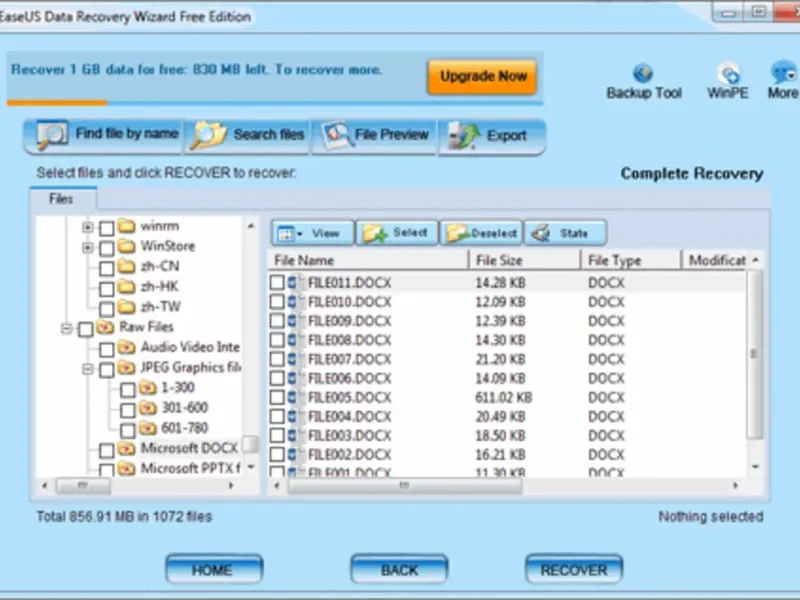Sort by File Size column header
This screenshot has width=800, height=600.
[x=524, y=260]
